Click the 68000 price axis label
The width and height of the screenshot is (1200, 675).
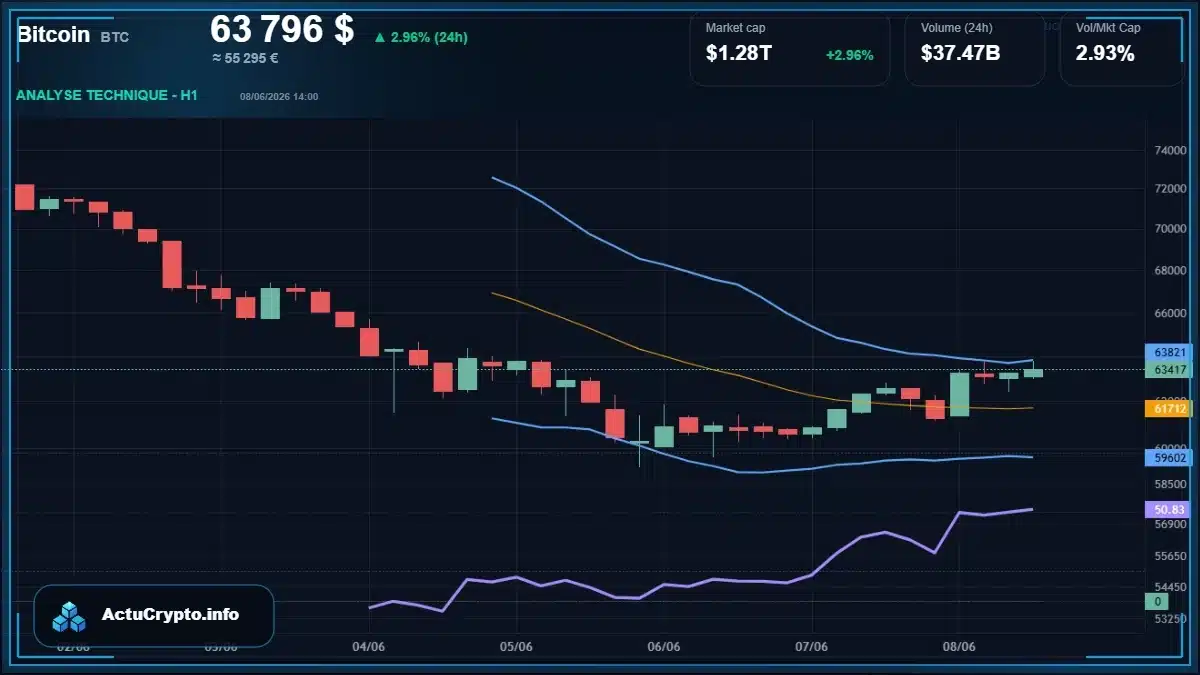(x=1169, y=270)
